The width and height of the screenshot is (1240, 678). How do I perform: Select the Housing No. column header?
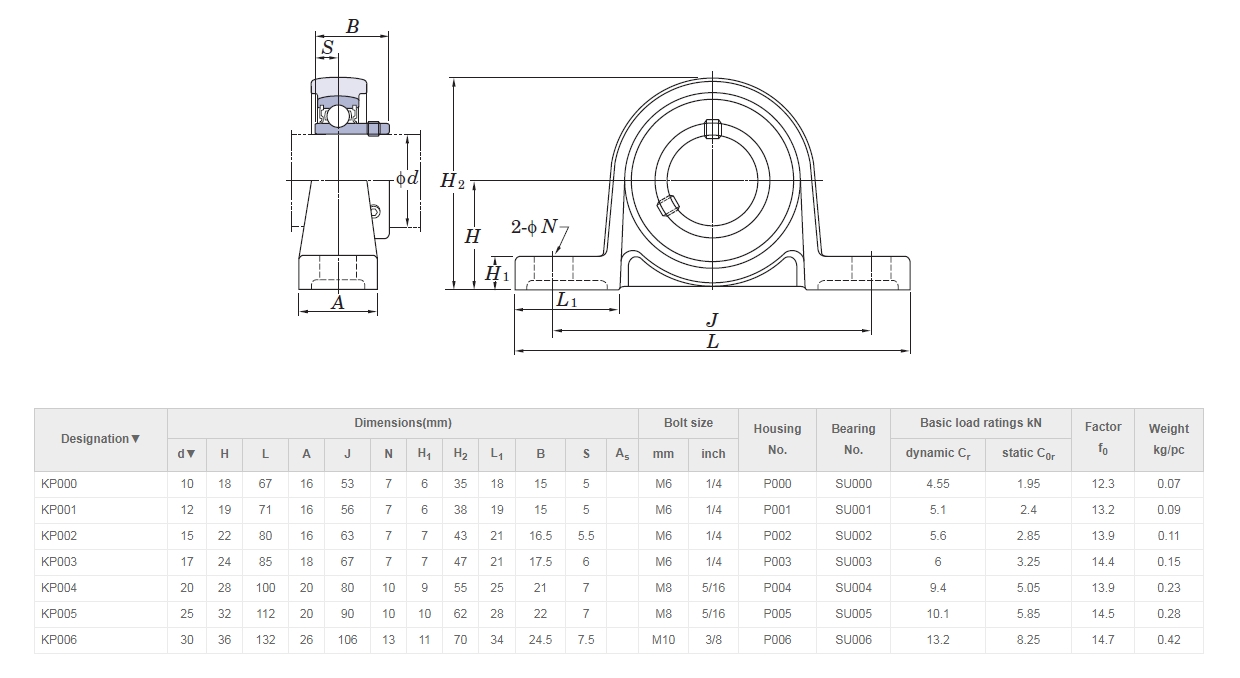coord(777,439)
